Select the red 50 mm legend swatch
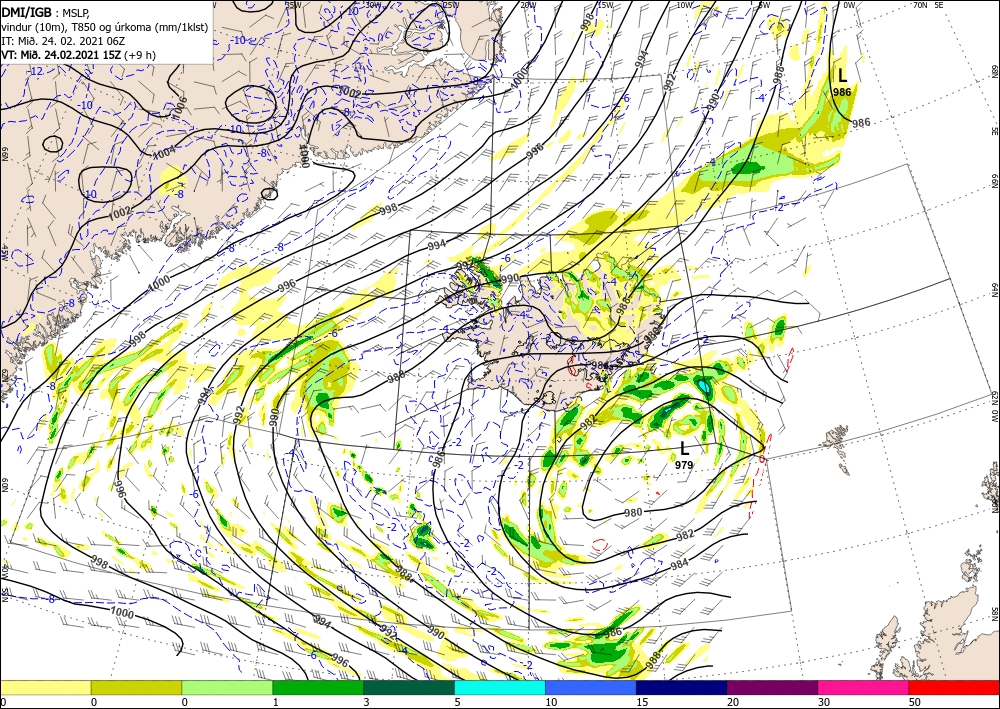The width and height of the screenshot is (1000, 709). pyautogui.click(x=954, y=687)
